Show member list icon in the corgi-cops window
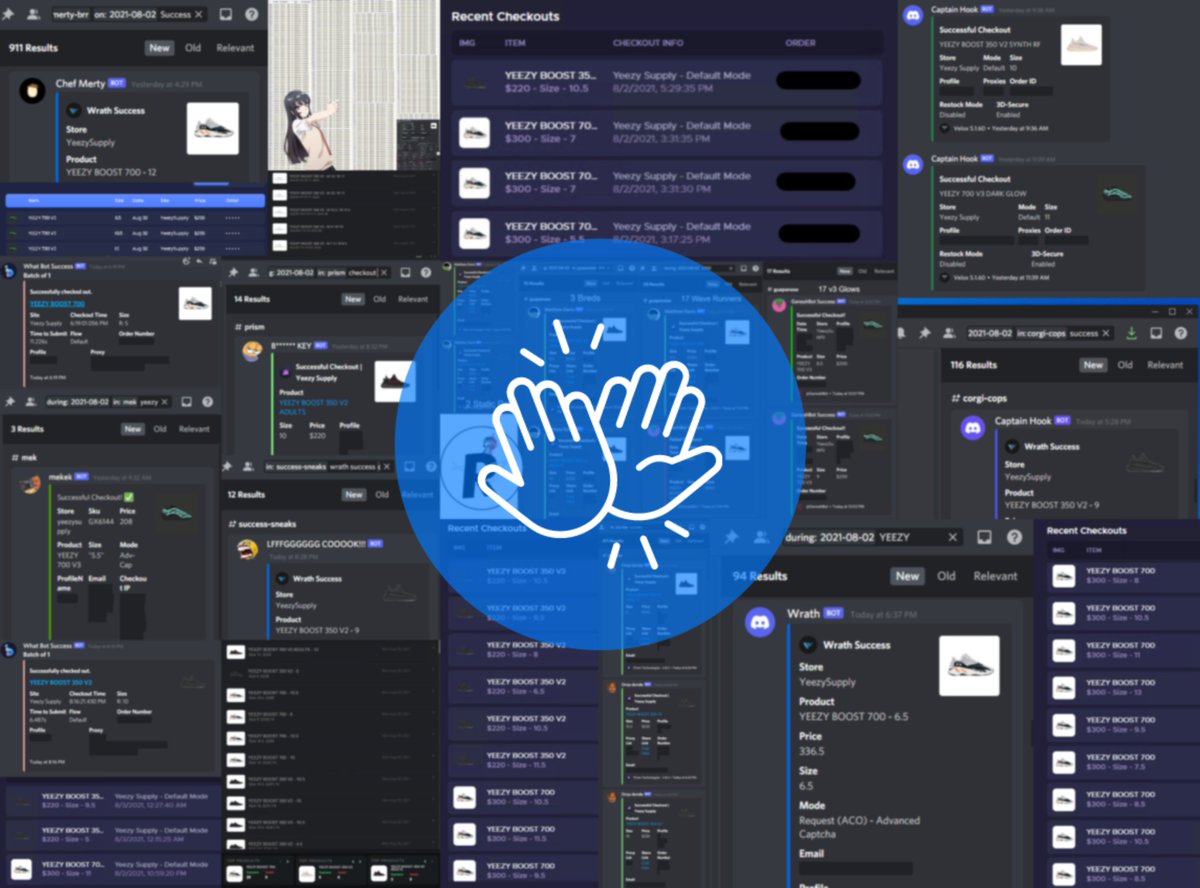This screenshot has height=888, width=1200. coord(950,333)
